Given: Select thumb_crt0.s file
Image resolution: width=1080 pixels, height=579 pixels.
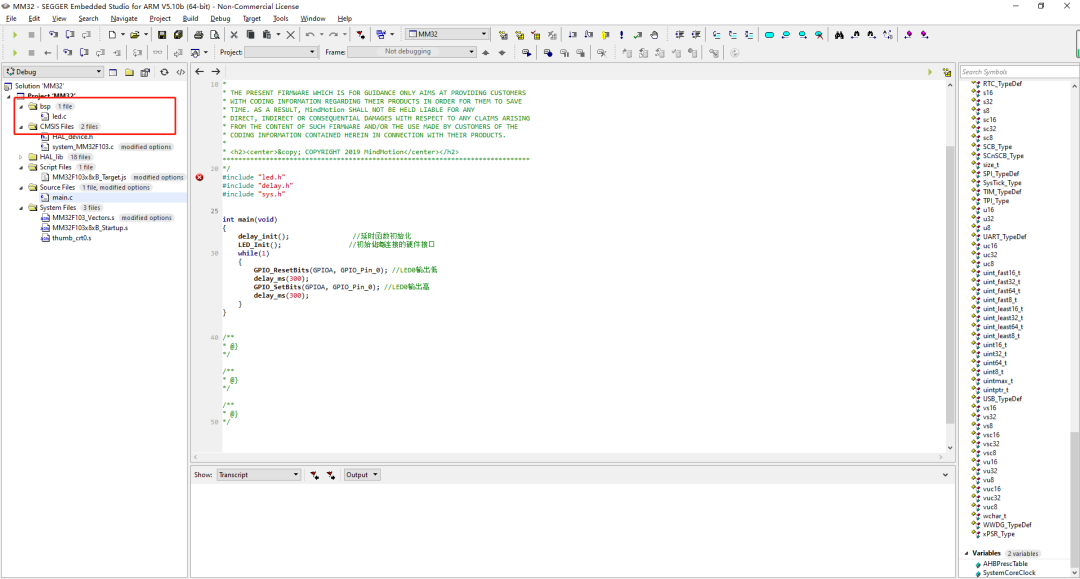Looking at the screenshot, I should (x=72, y=238).
